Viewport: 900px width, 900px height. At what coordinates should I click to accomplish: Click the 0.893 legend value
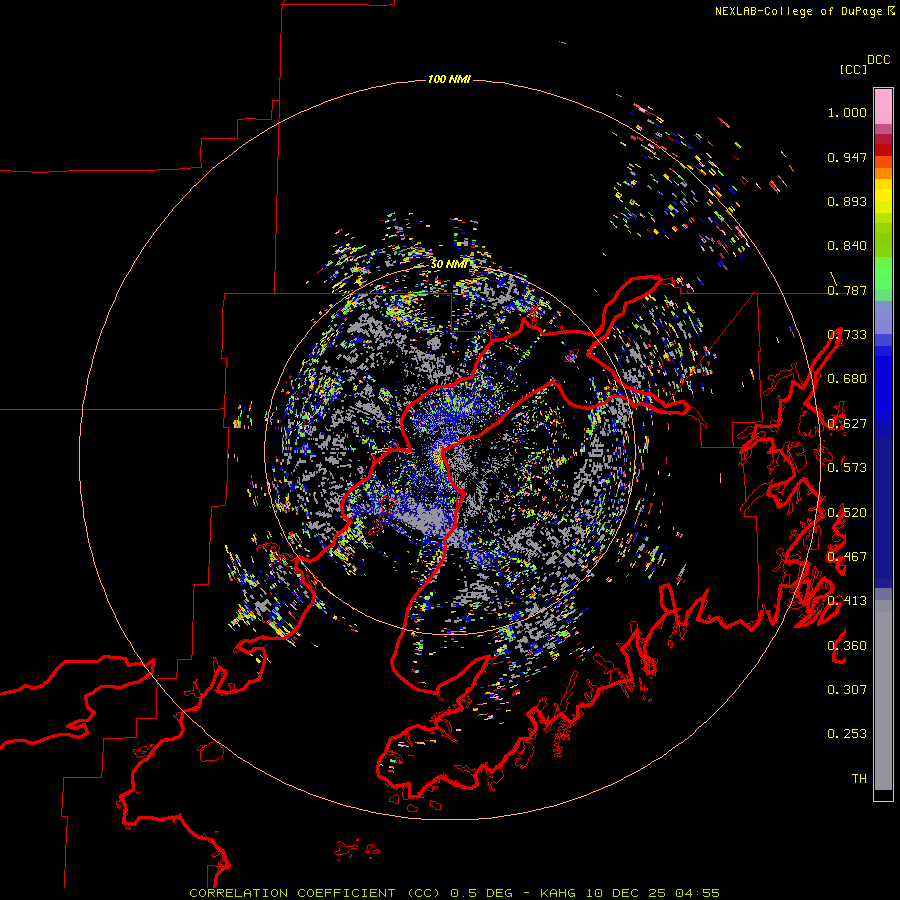pyautogui.click(x=847, y=201)
